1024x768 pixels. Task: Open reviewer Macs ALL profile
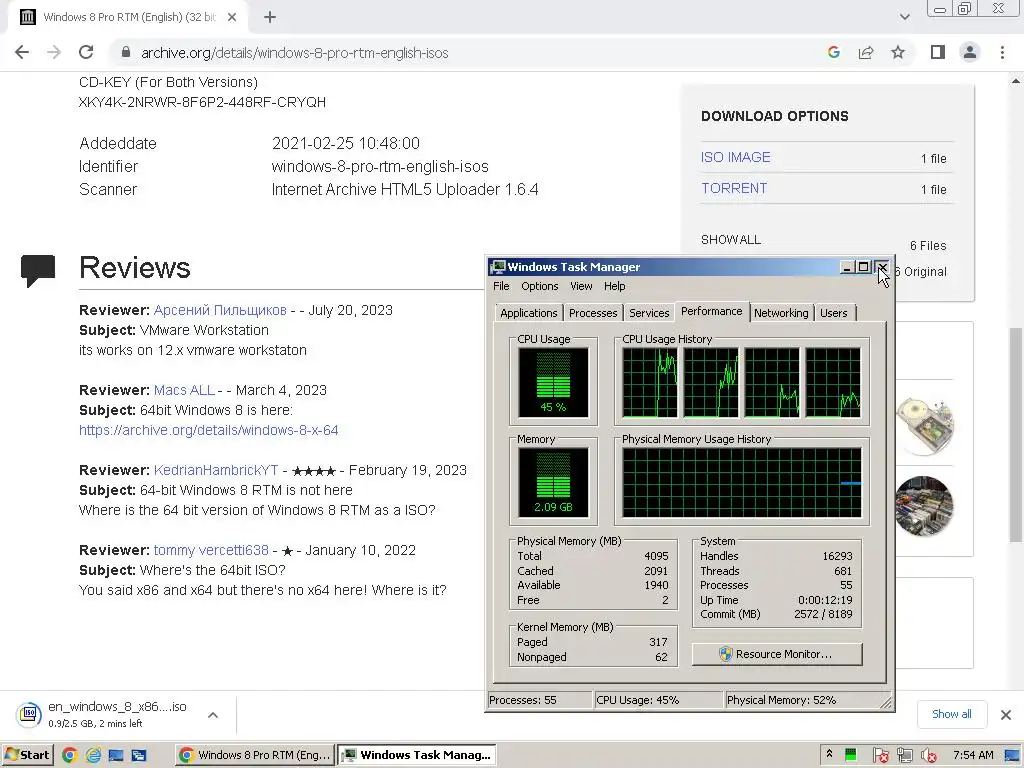click(x=184, y=390)
